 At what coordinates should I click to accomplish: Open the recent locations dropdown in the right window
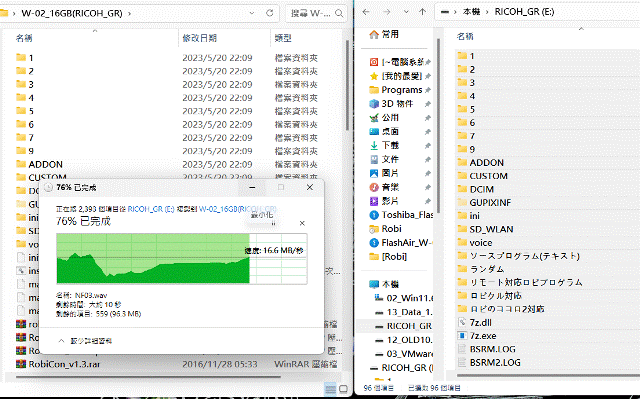[x=406, y=12]
